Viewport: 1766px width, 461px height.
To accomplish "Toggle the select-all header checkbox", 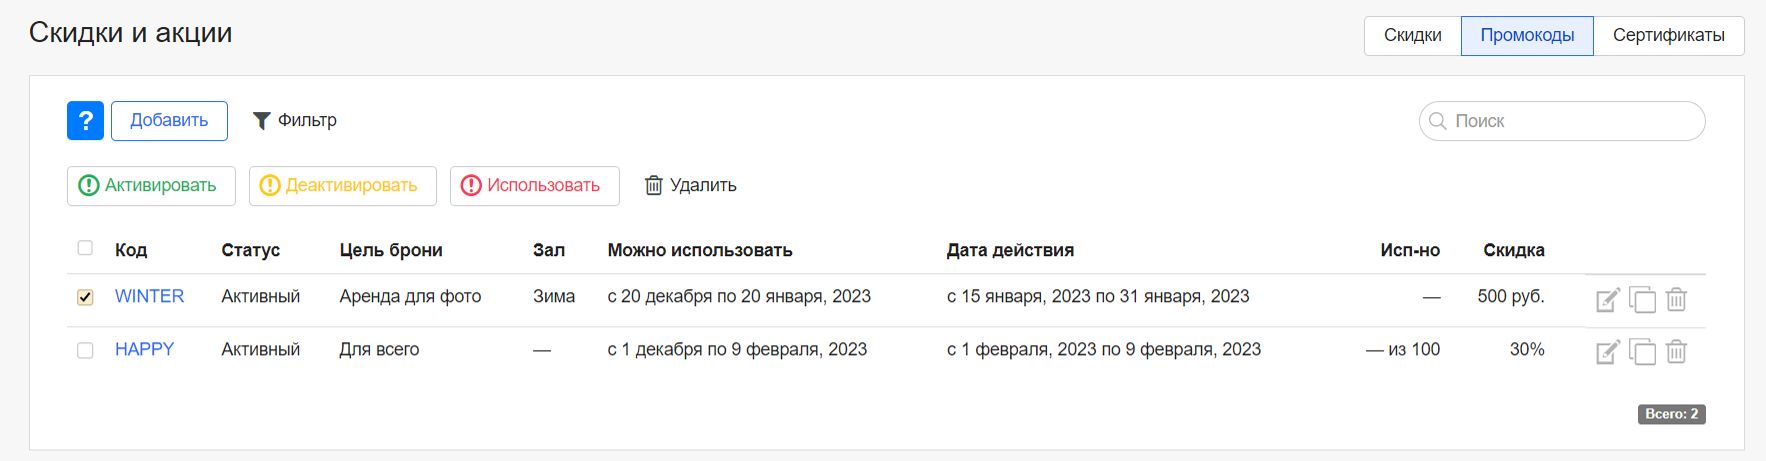I will (x=85, y=248).
